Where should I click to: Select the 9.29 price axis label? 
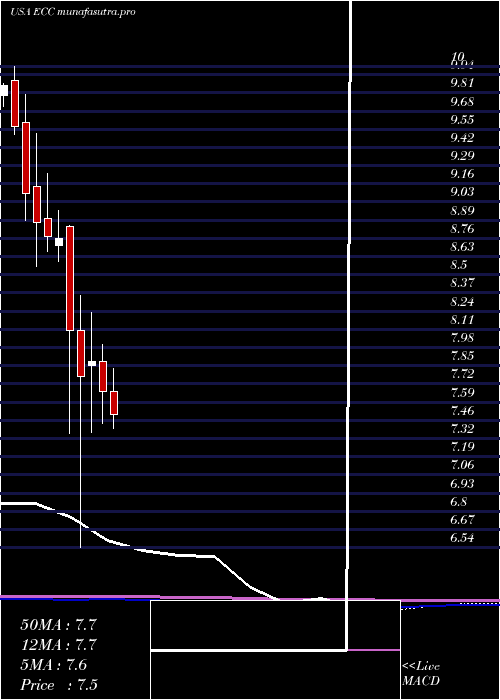(462, 156)
